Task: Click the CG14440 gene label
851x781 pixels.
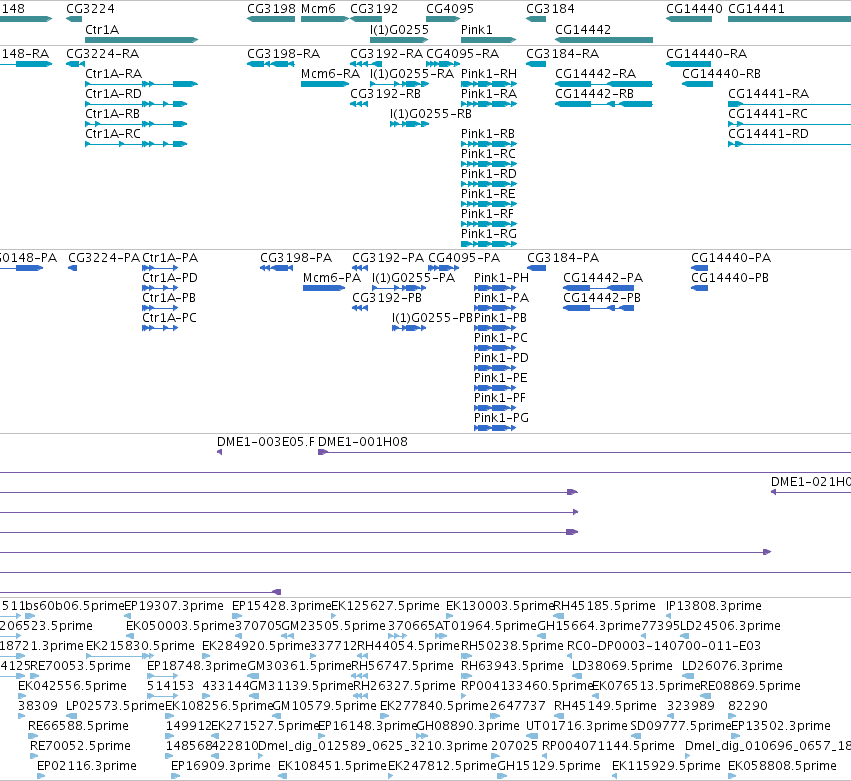Action: click(x=694, y=9)
